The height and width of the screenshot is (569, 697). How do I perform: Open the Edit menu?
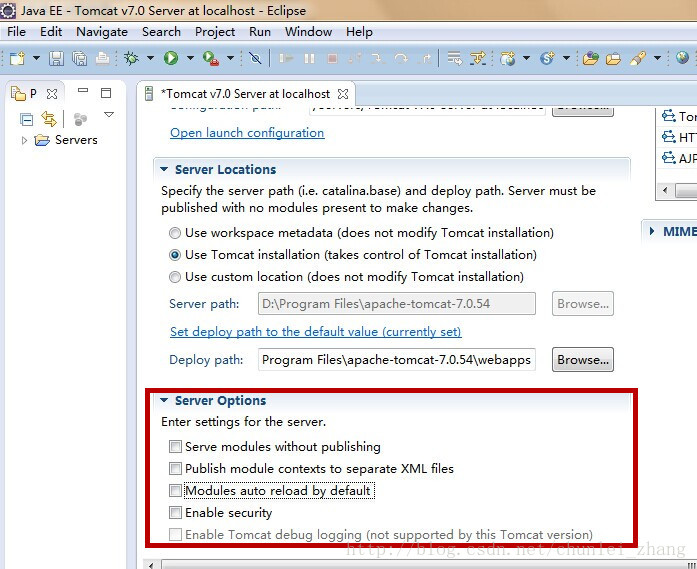(x=51, y=32)
